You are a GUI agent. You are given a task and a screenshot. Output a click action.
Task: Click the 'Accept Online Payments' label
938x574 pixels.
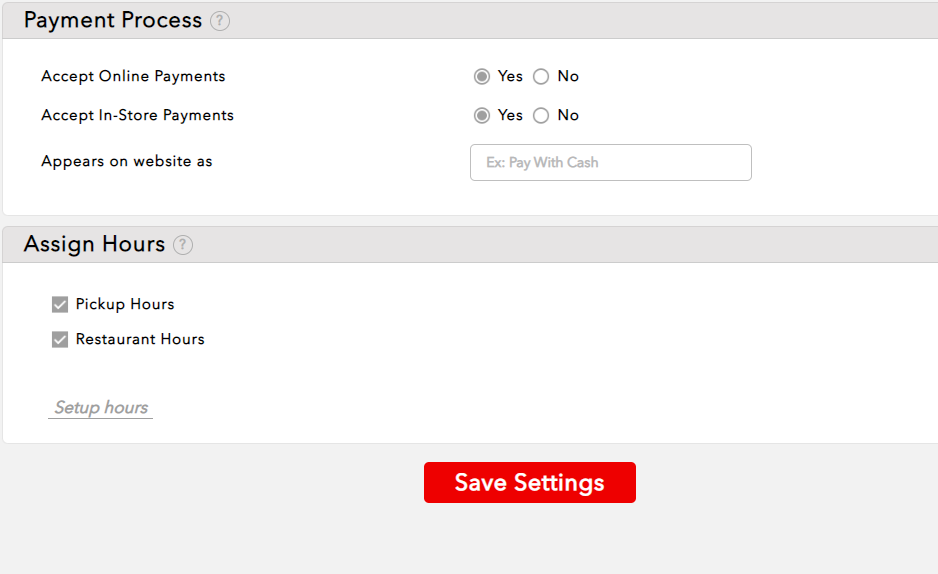(133, 77)
